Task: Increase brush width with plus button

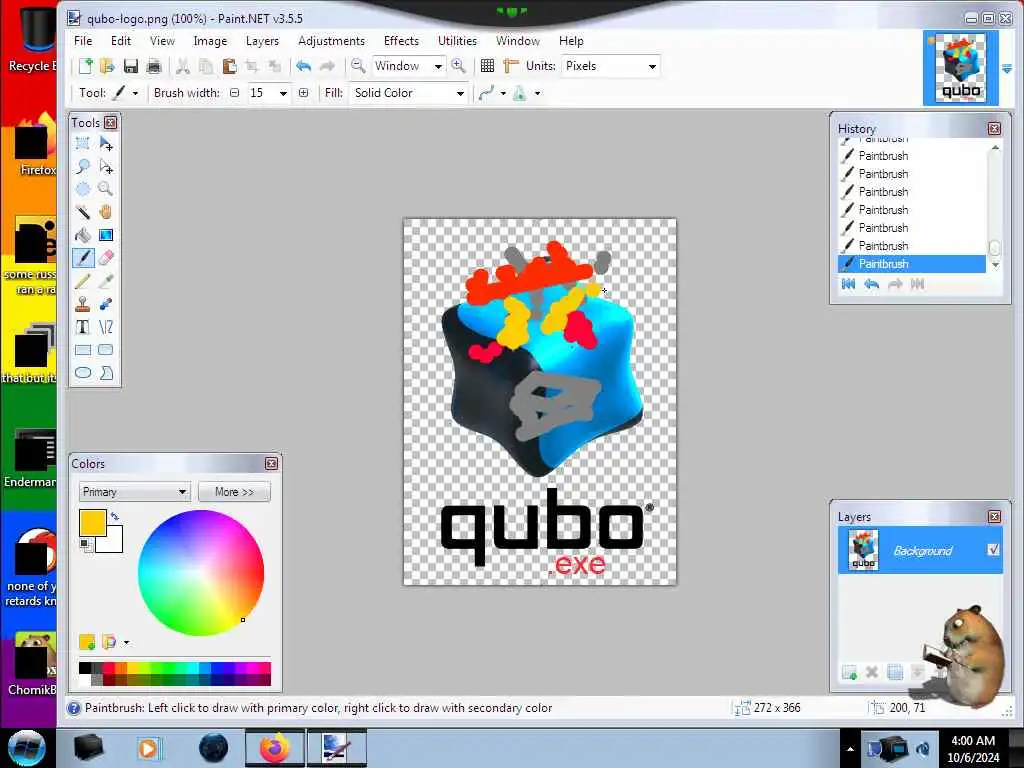Action: click(x=304, y=93)
